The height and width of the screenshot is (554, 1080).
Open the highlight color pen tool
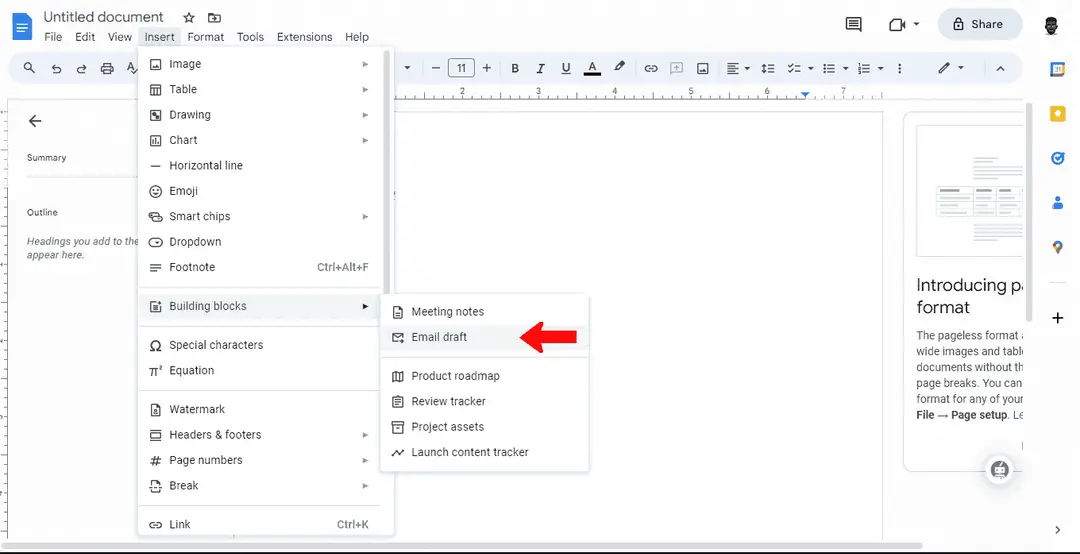point(619,68)
